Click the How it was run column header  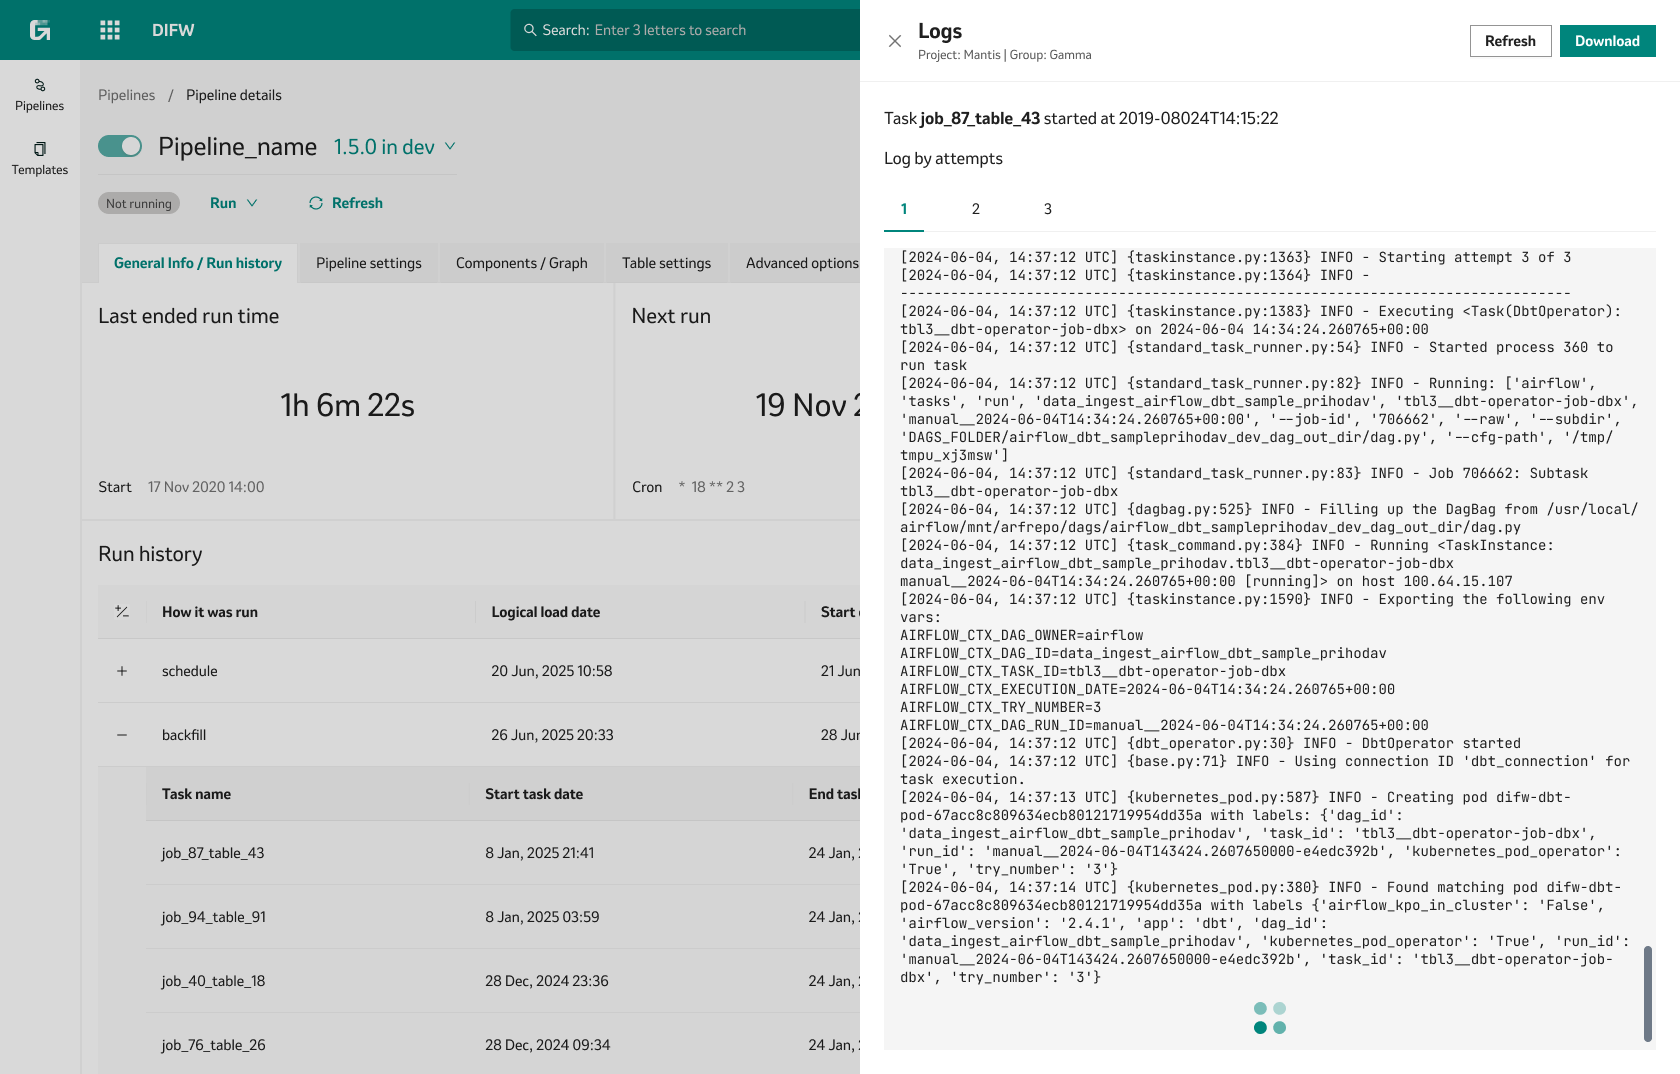[210, 612]
